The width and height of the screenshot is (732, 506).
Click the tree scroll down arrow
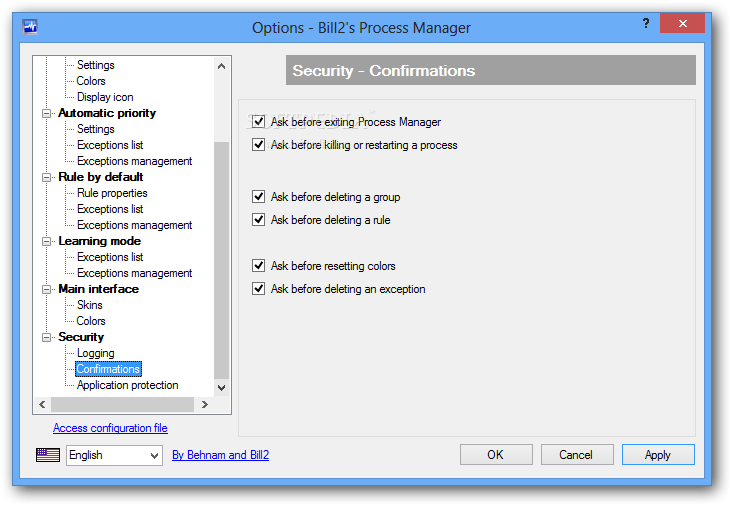tap(221, 387)
